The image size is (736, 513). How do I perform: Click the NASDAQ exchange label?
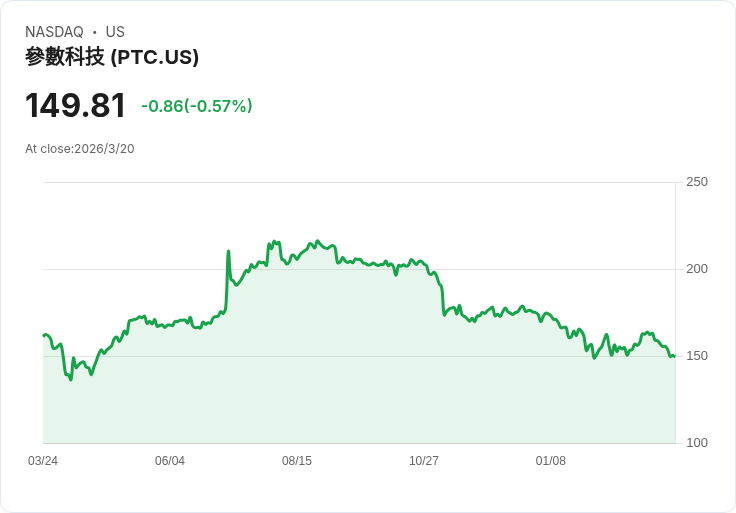click(54, 32)
